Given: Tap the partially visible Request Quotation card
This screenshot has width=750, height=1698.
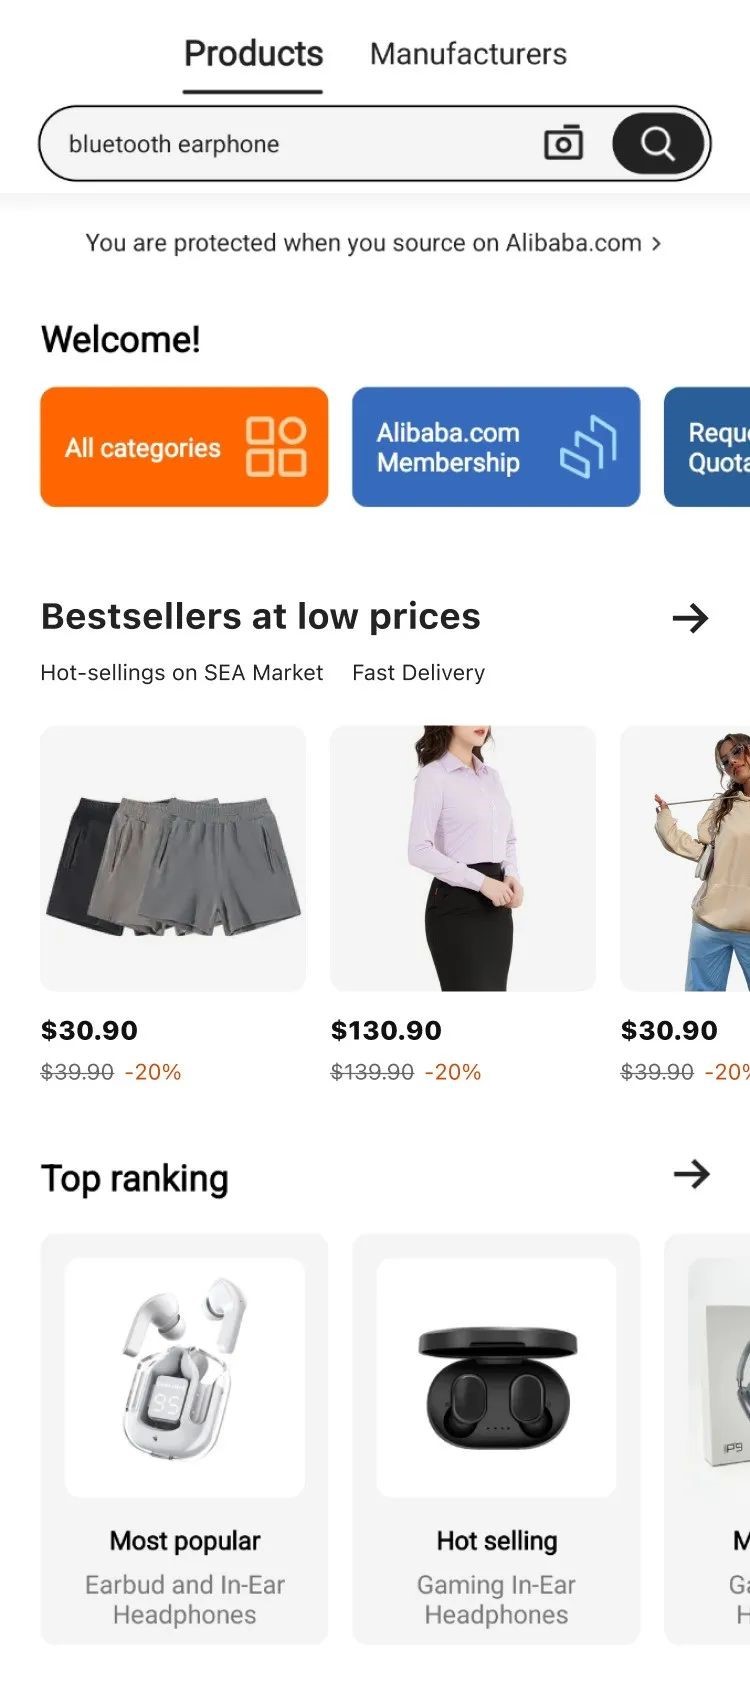Looking at the screenshot, I should (x=707, y=447).
